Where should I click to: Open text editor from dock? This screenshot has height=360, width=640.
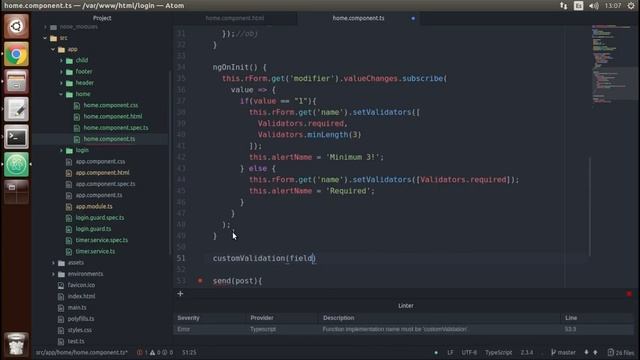click(16, 109)
